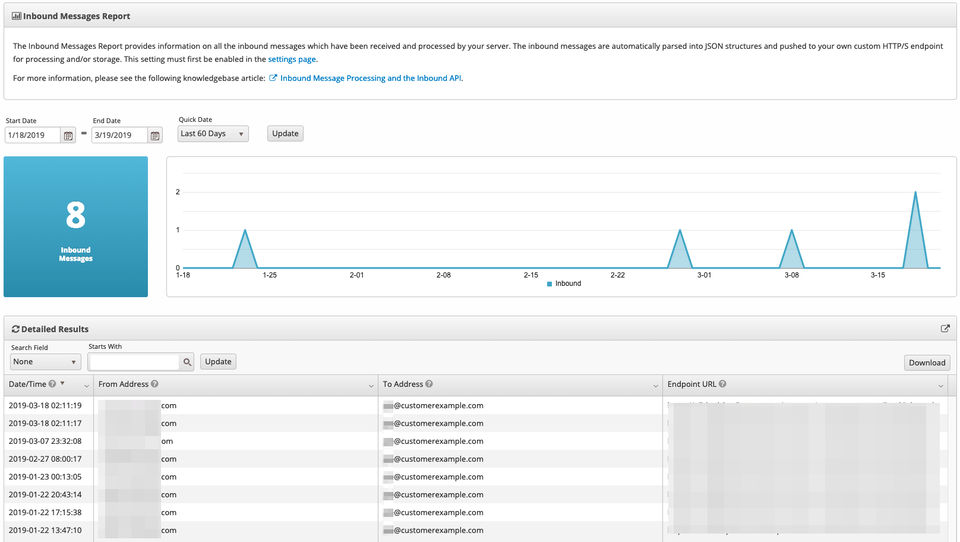The width and height of the screenshot is (960, 542).
Task: Select row 2019-01-22 13:47:10
Action: click(476, 530)
